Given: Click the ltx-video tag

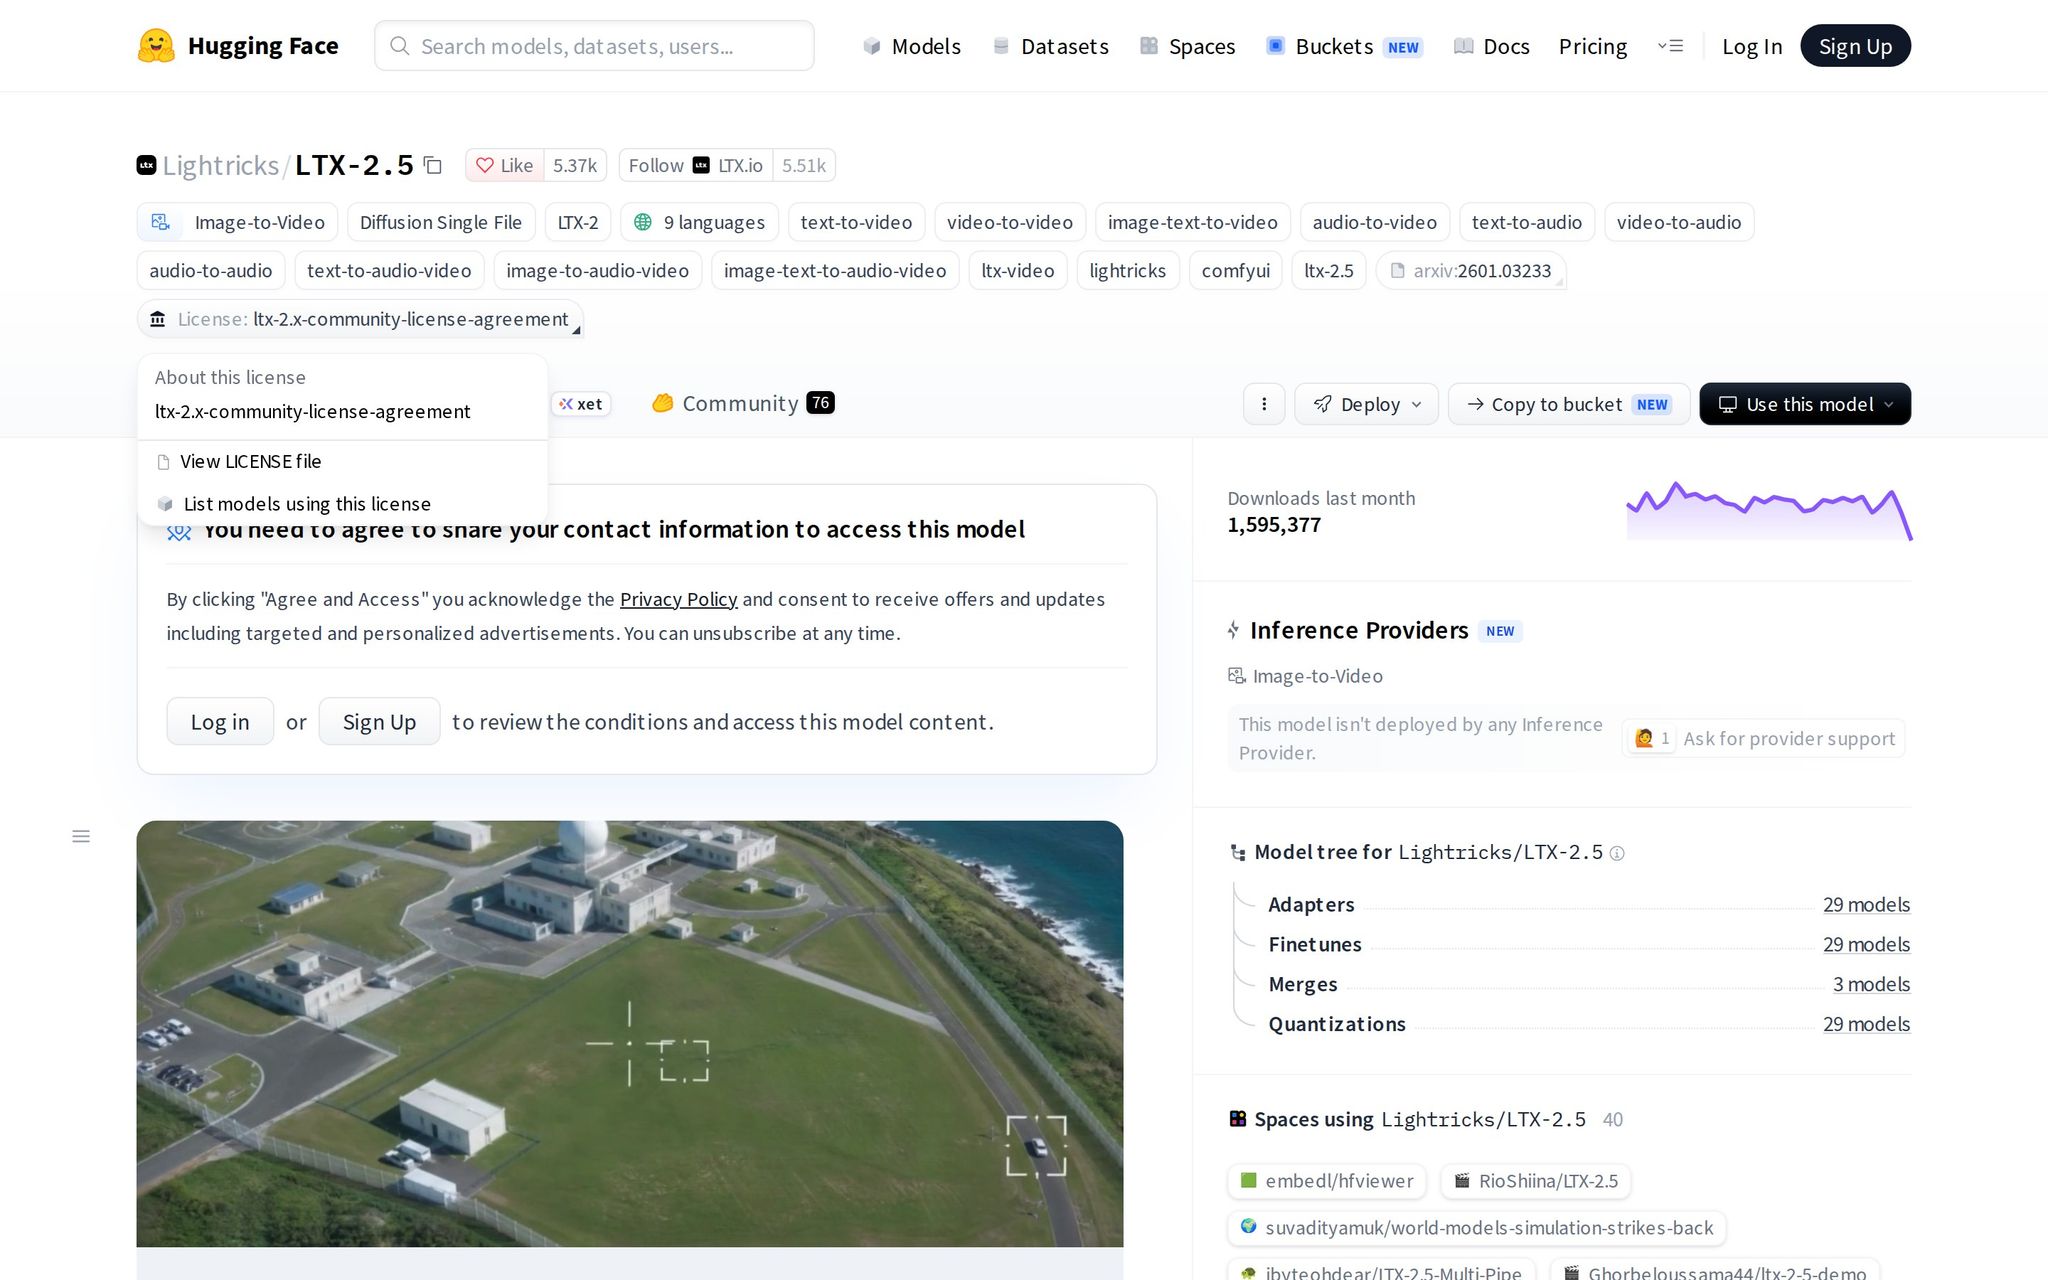Looking at the screenshot, I should point(1018,271).
